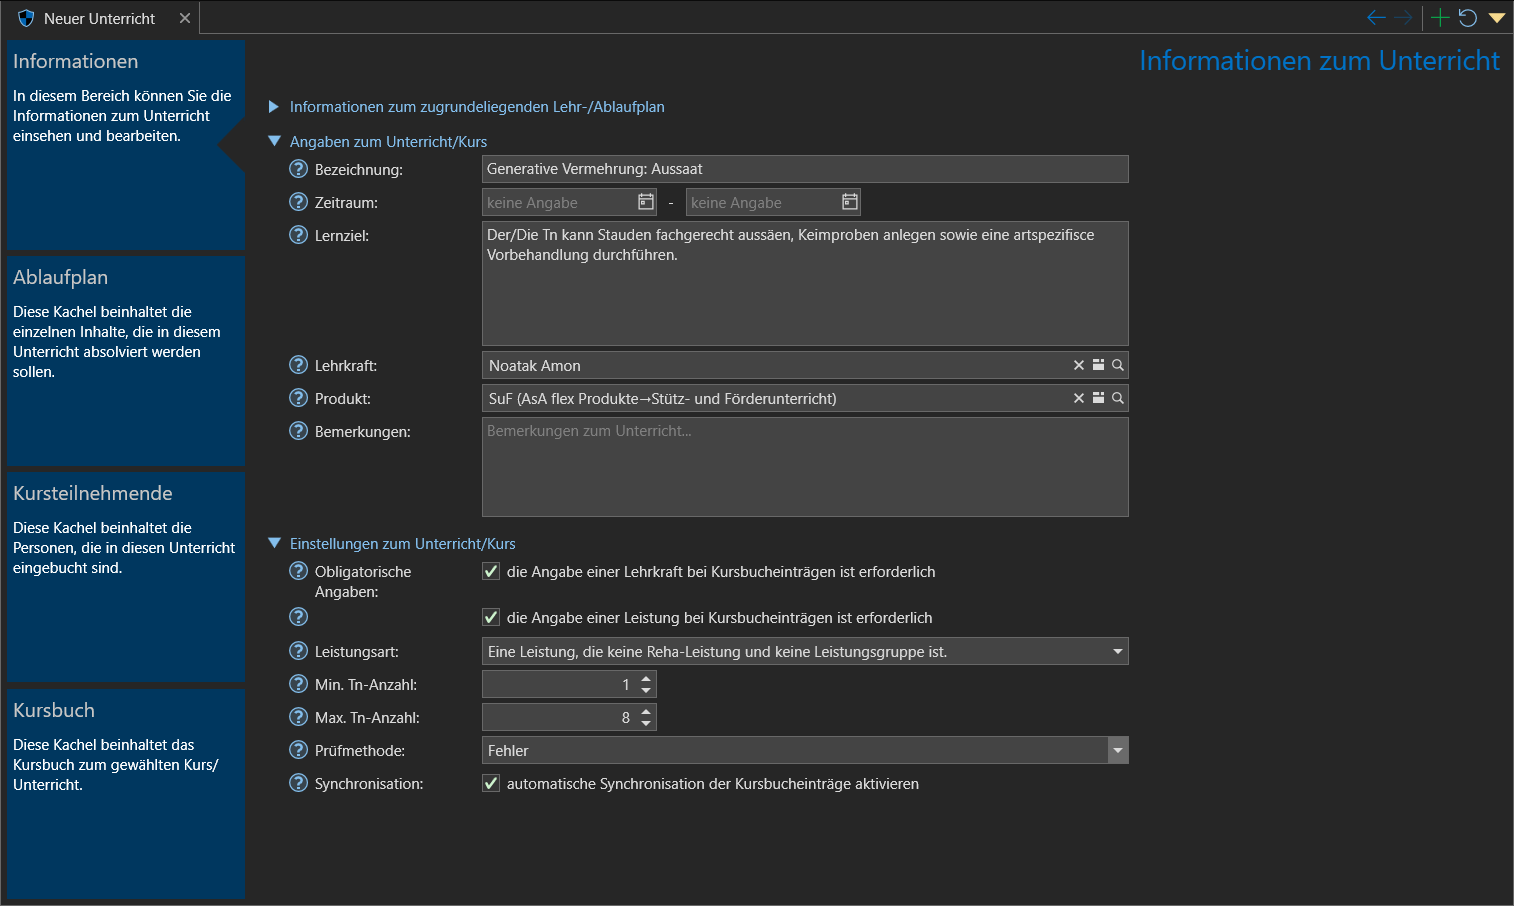Click into the Bemerkungen text field
This screenshot has height=906, width=1514.
[804, 467]
